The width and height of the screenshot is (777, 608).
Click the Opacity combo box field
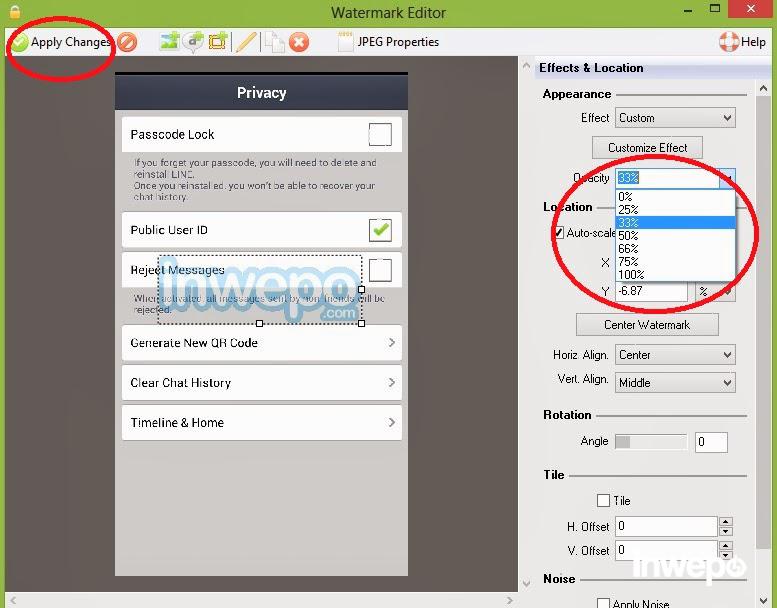coord(667,178)
